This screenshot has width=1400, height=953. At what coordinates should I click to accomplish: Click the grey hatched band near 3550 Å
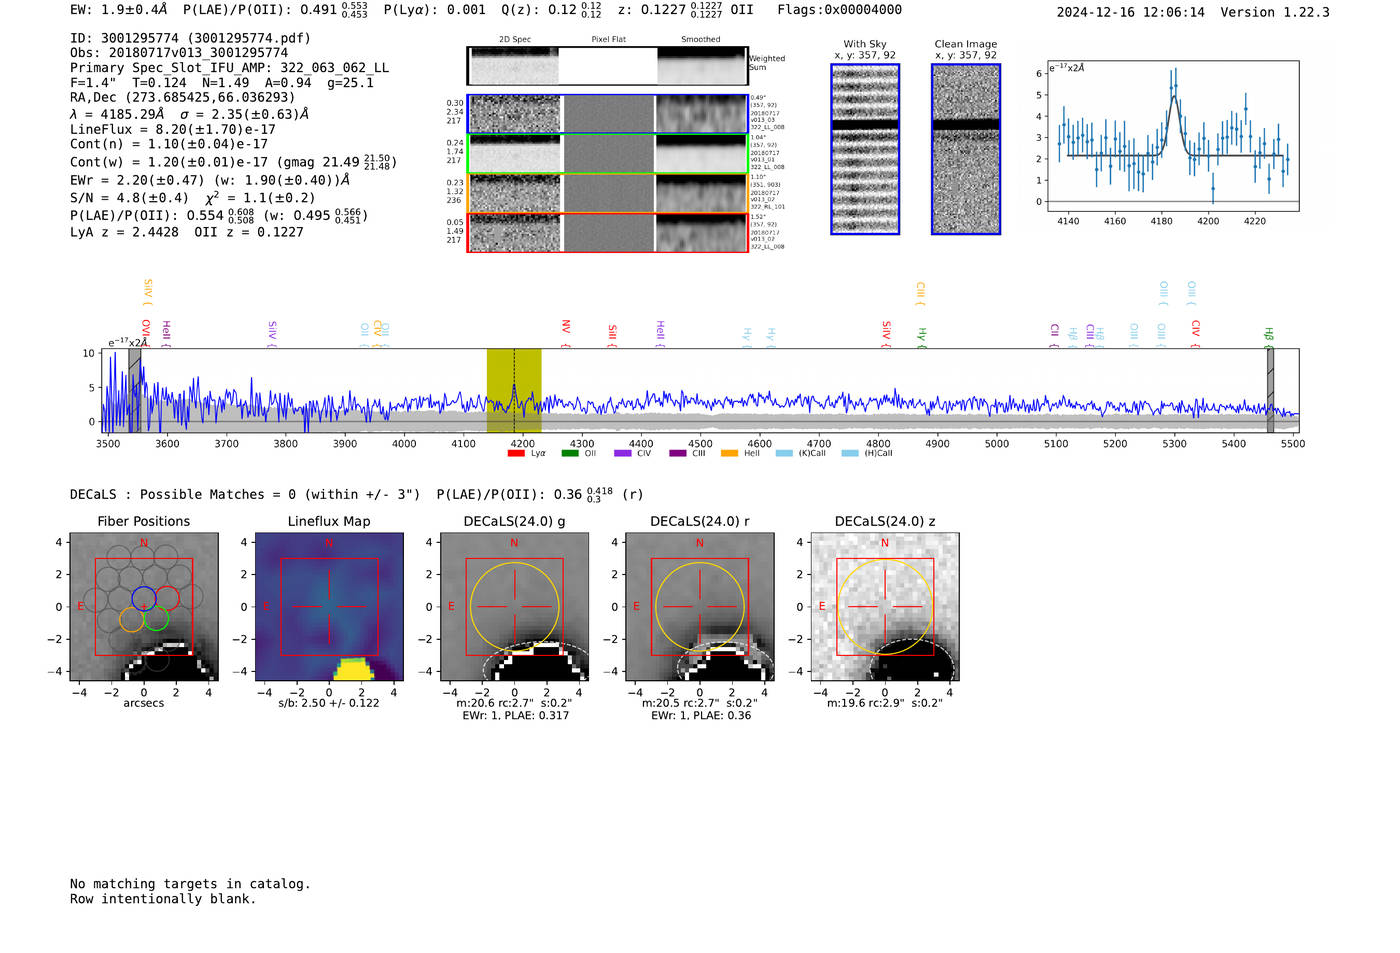[135, 391]
